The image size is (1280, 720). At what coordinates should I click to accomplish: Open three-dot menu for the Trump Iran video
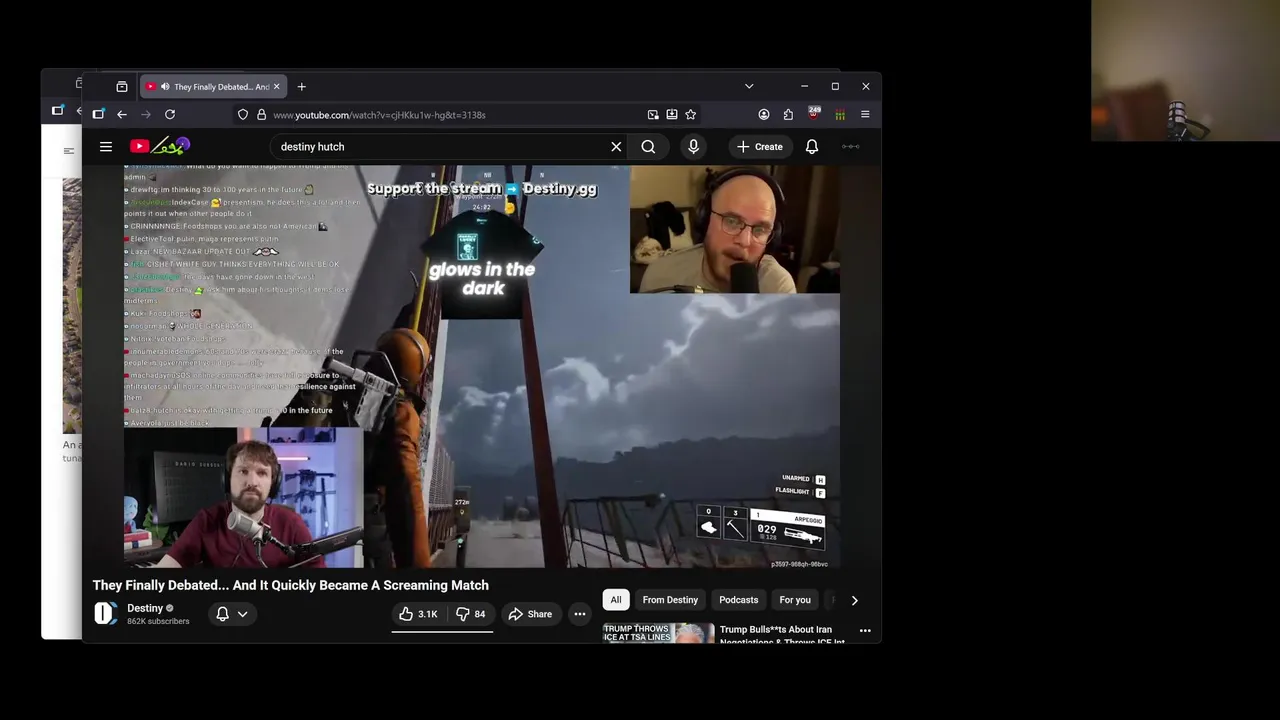(865, 631)
